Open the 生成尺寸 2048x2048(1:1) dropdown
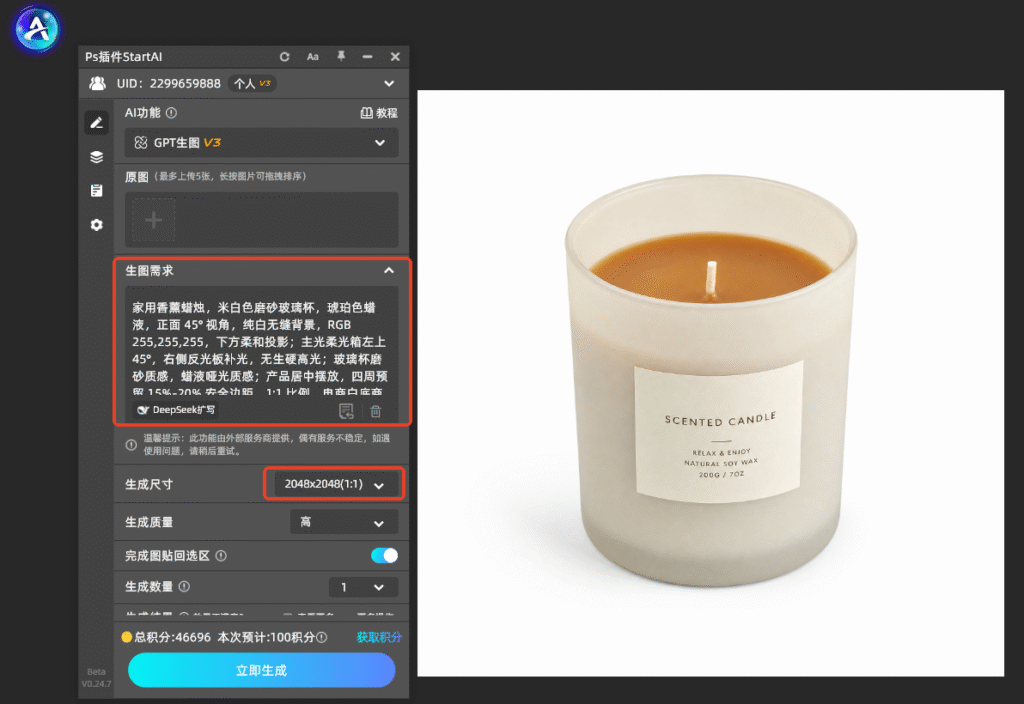This screenshot has height=704, width=1024. click(334, 484)
